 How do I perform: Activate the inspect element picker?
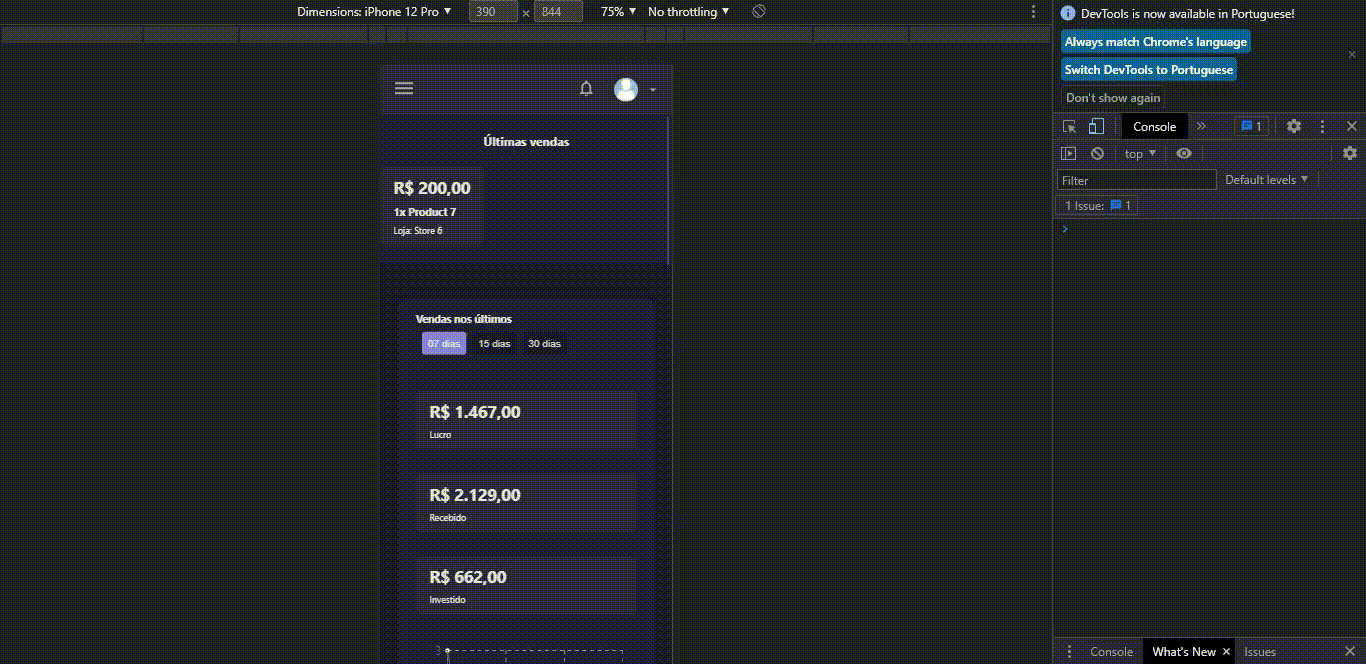(x=1069, y=126)
